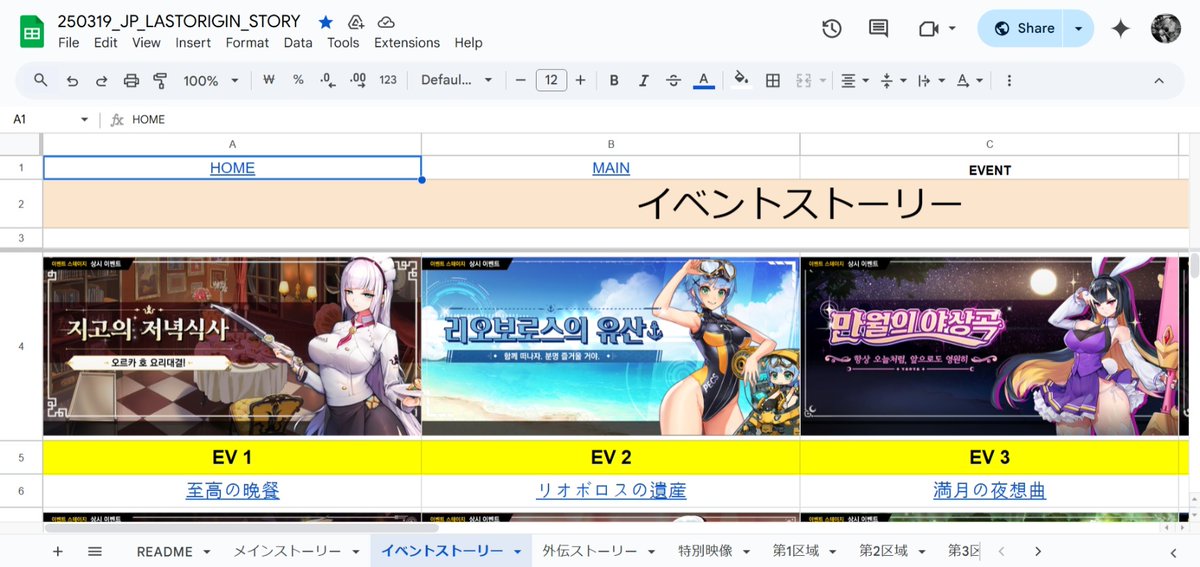The width and height of the screenshot is (1200, 567).
Task: Open the Gemini sparkle assistant
Action: point(1121,28)
